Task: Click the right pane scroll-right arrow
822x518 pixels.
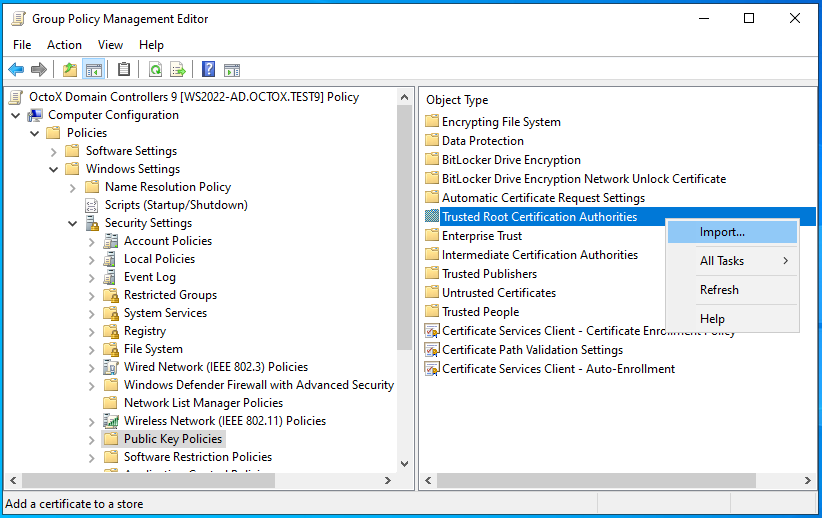Action: [x=807, y=480]
